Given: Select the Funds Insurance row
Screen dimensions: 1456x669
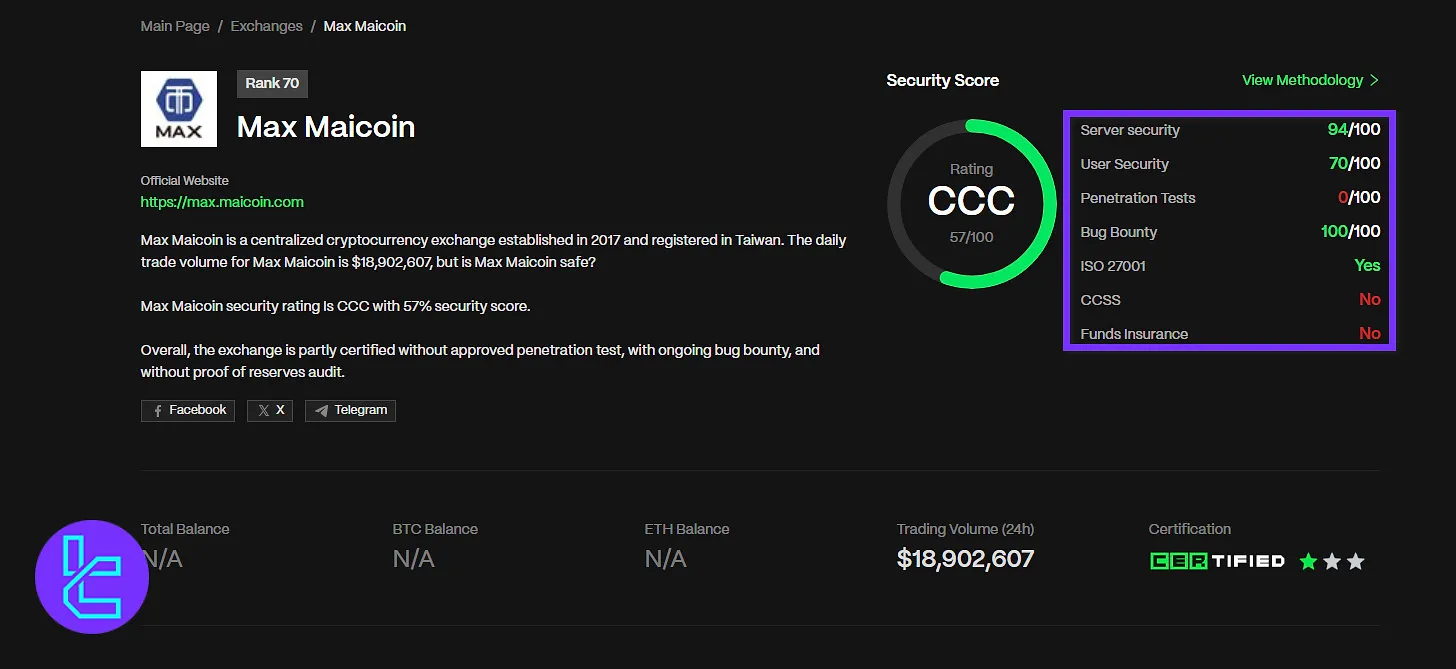Looking at the screenshot, I should click(x=1230, y=334).
